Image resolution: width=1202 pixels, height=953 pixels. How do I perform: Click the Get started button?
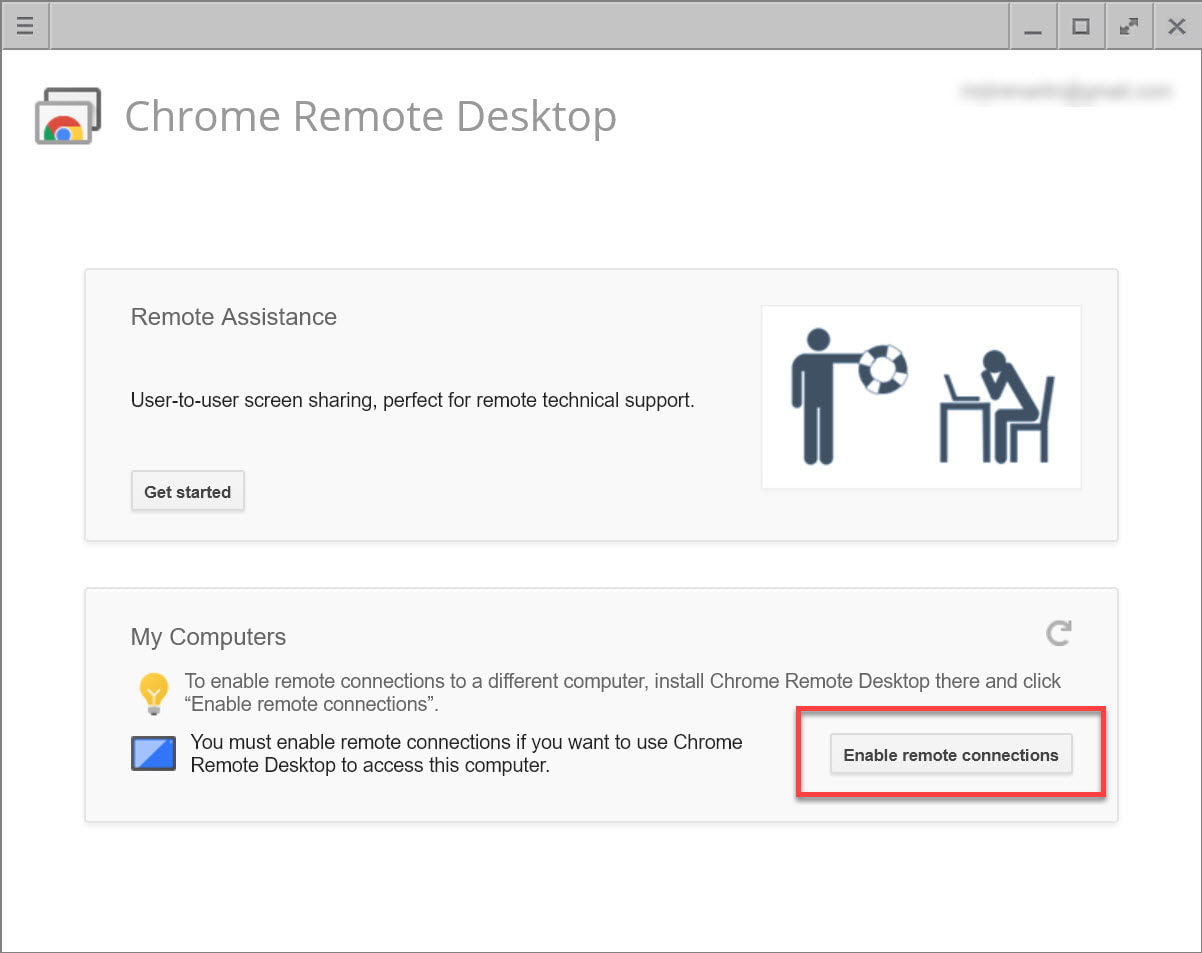tap(188, 492)
